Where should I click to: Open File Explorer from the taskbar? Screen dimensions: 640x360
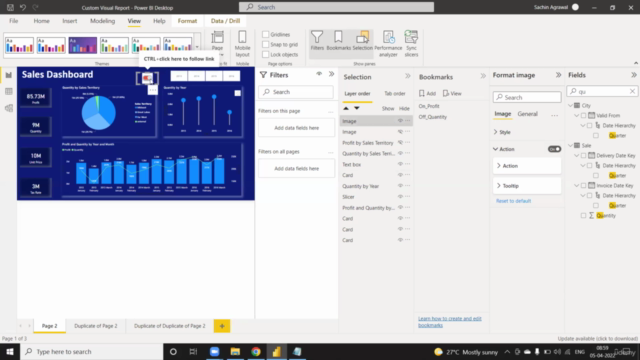click(235, 351)
